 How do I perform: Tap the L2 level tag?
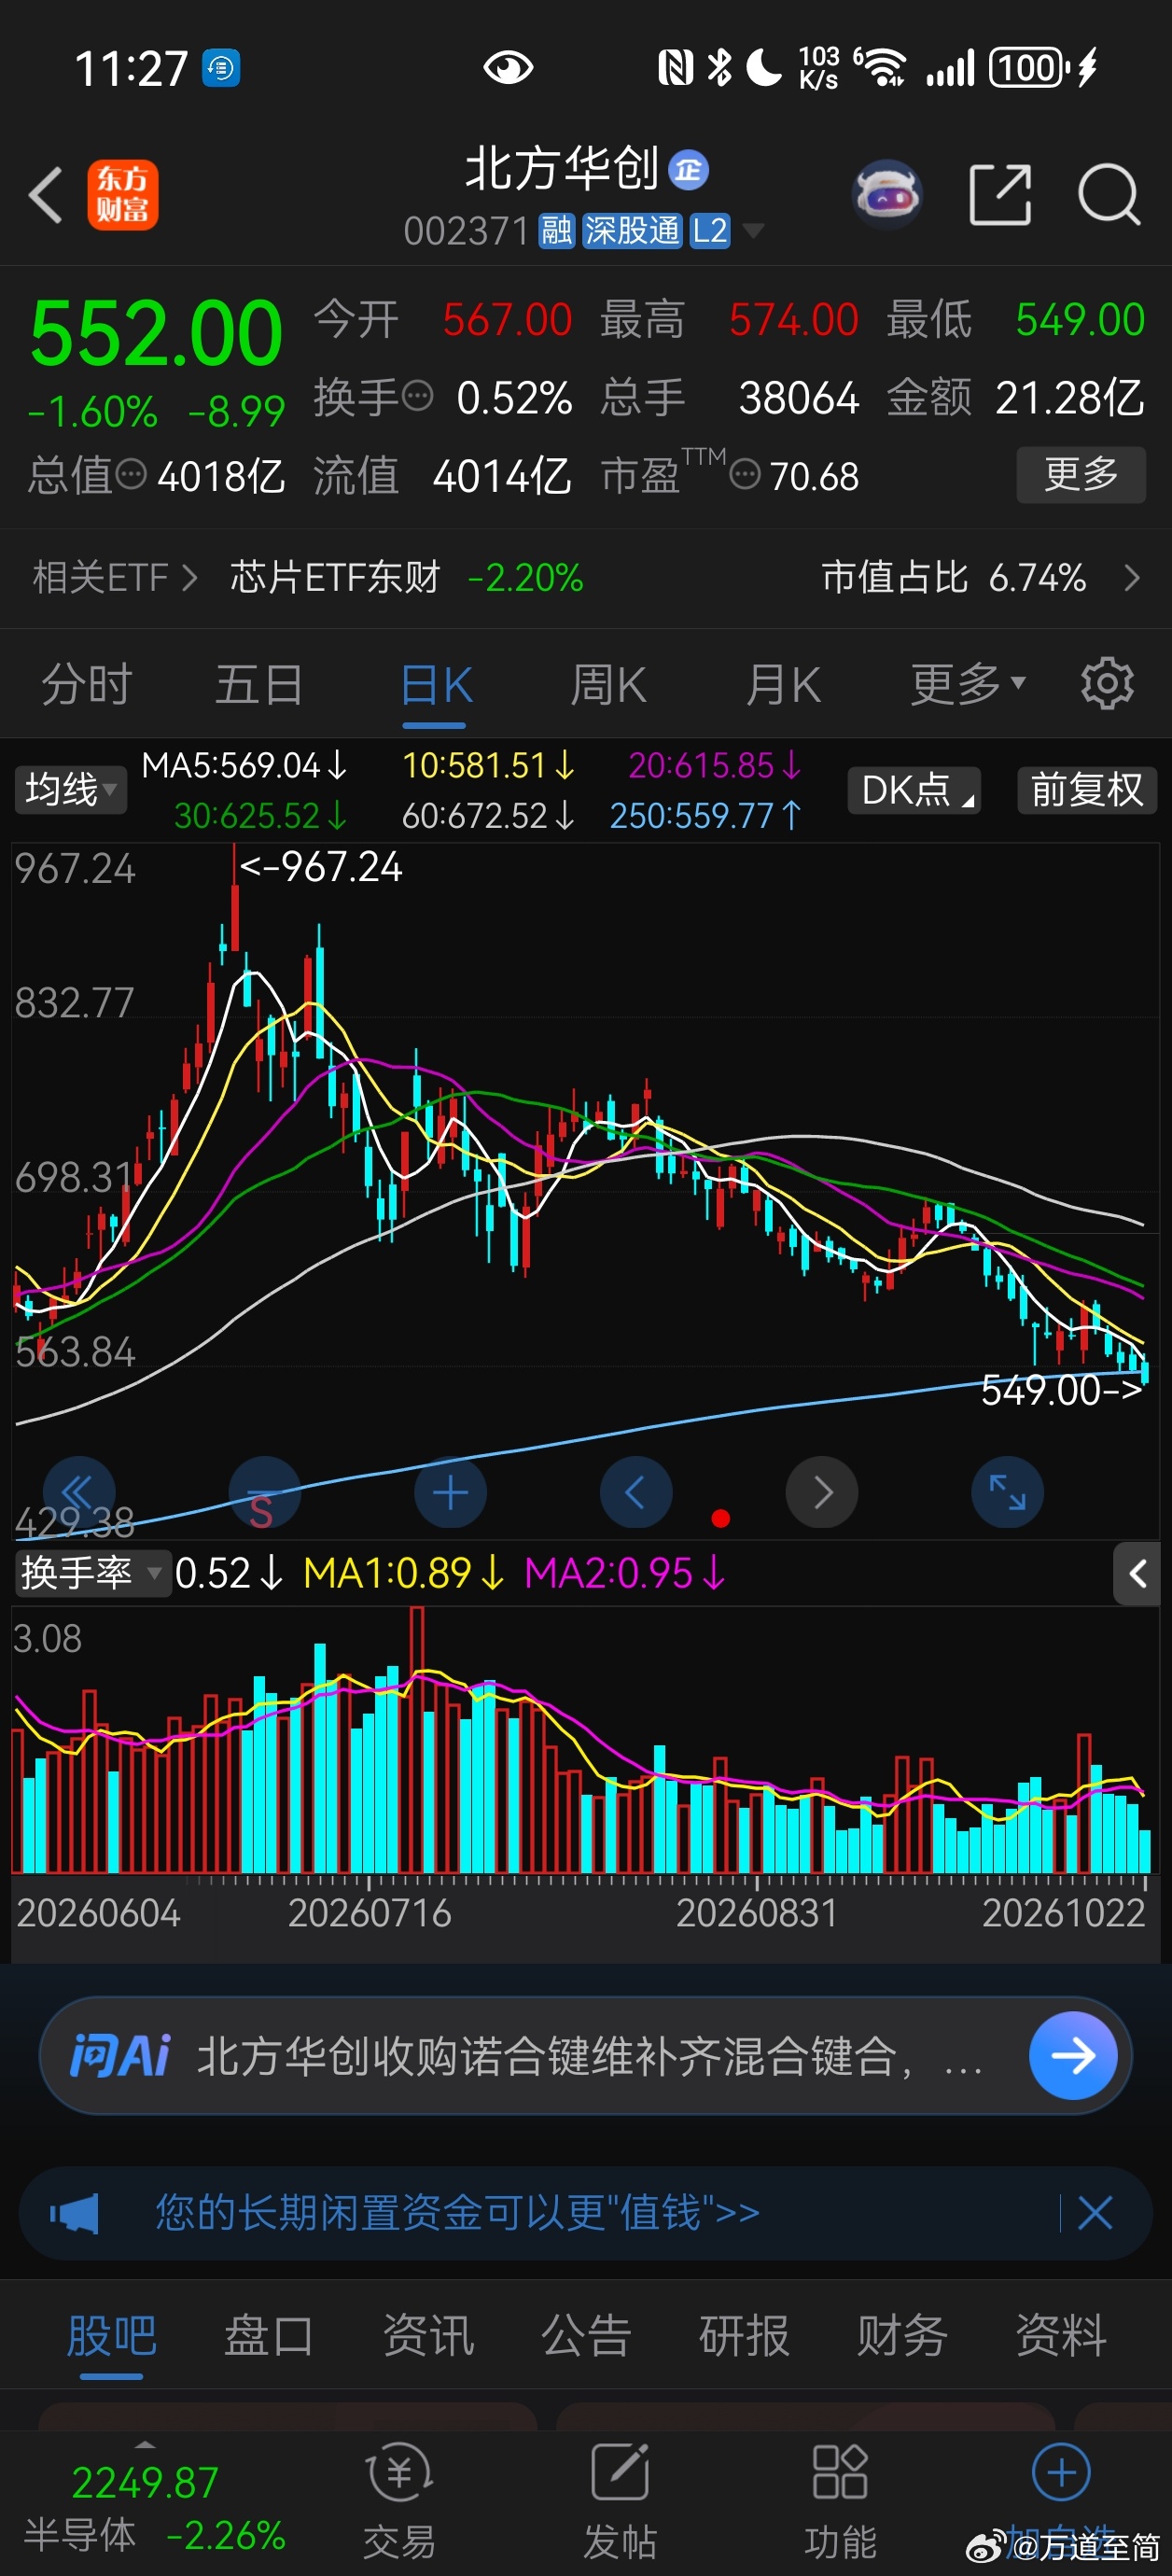click(709, 231)
